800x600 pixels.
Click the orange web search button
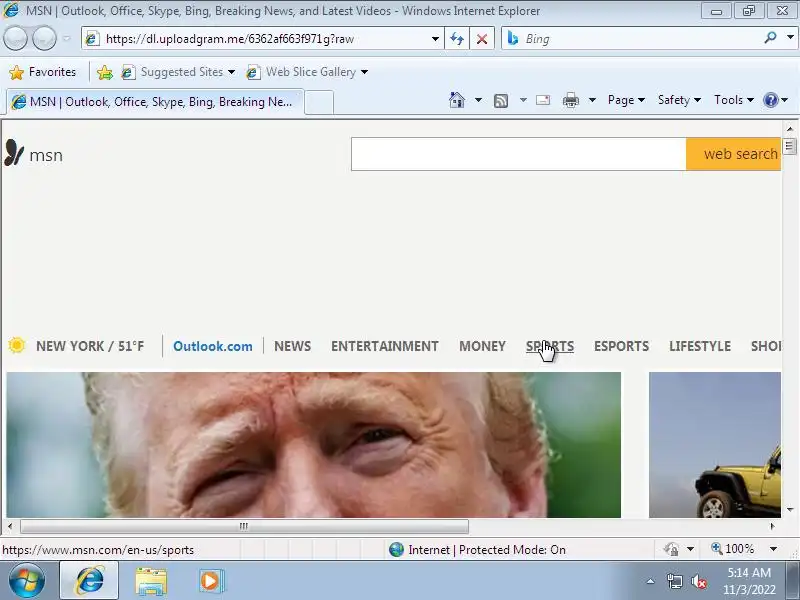coord(733,154)
